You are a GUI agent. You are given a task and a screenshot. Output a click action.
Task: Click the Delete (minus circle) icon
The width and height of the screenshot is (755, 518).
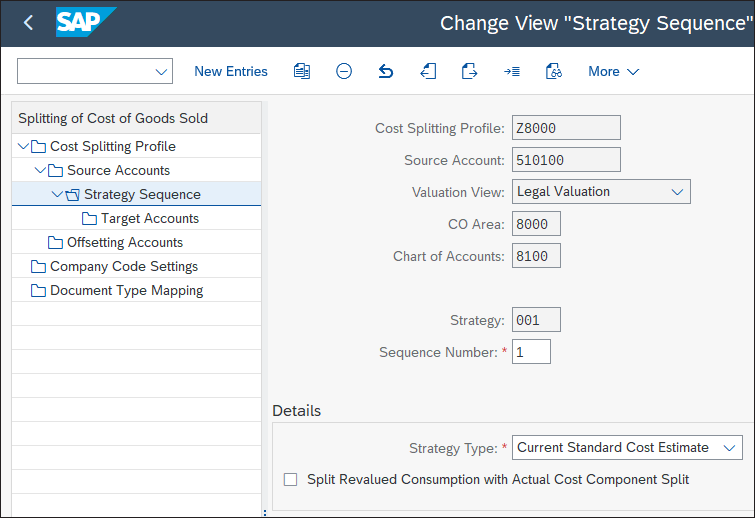(344, 71)
